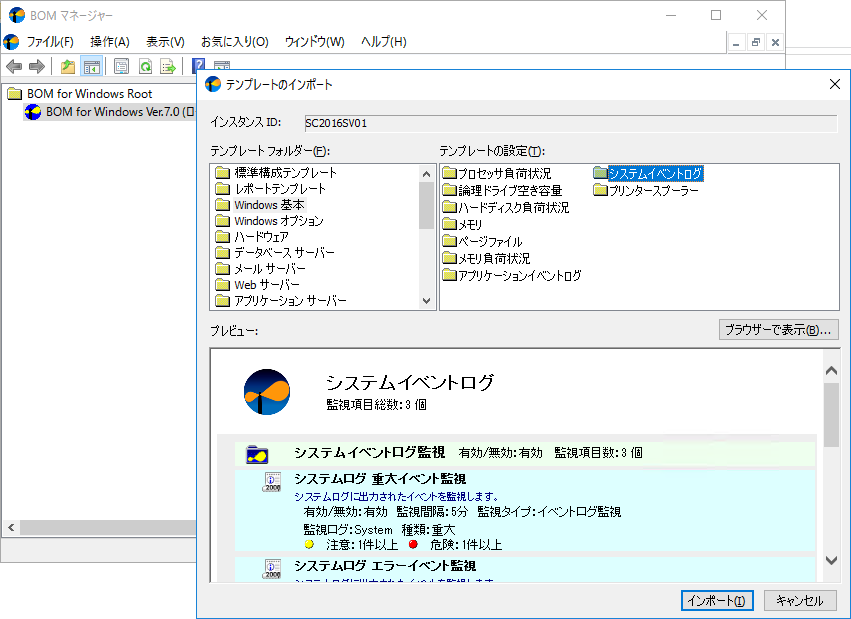Select the メモリ負荷状況 template

[x=494, y=258]
